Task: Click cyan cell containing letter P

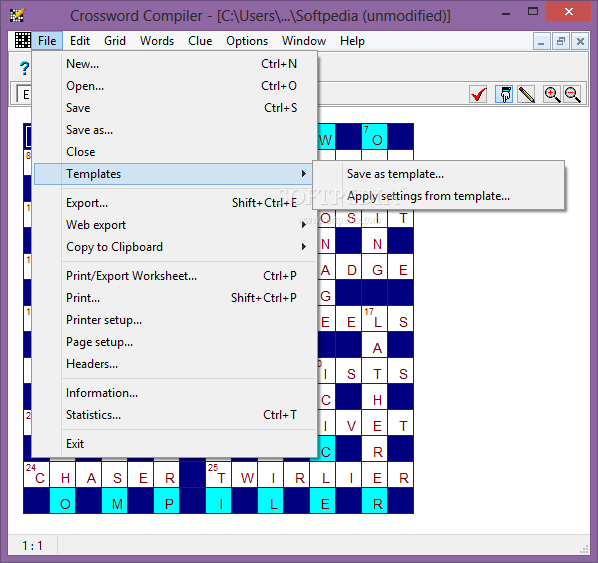Action: coord(167,500)
